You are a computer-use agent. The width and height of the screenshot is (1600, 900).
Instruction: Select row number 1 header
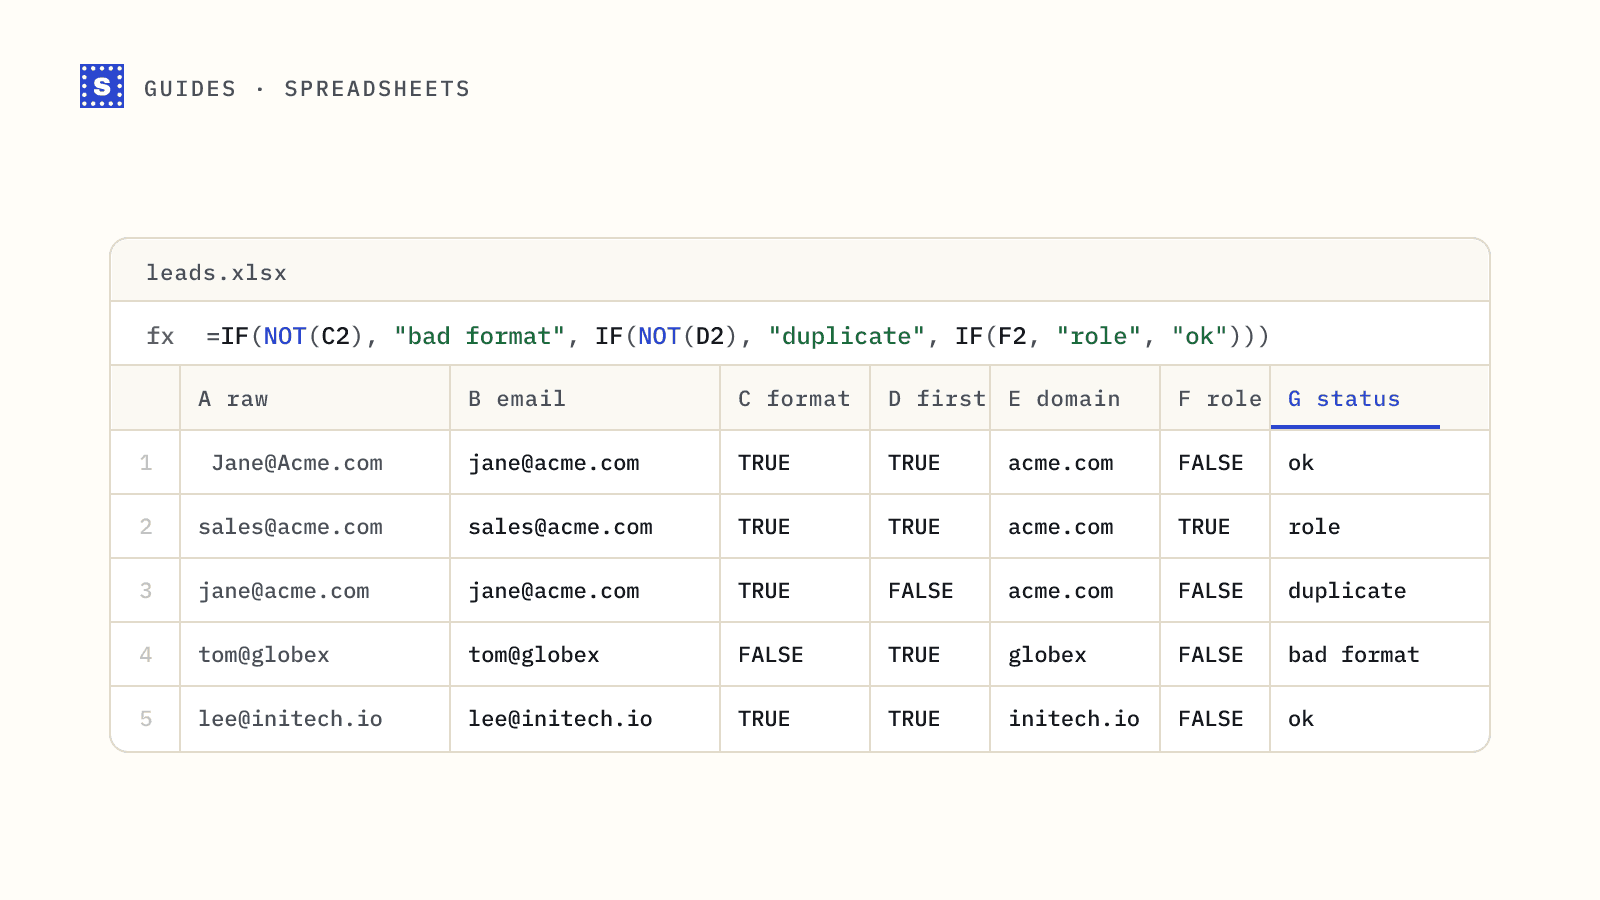[146, 463]
